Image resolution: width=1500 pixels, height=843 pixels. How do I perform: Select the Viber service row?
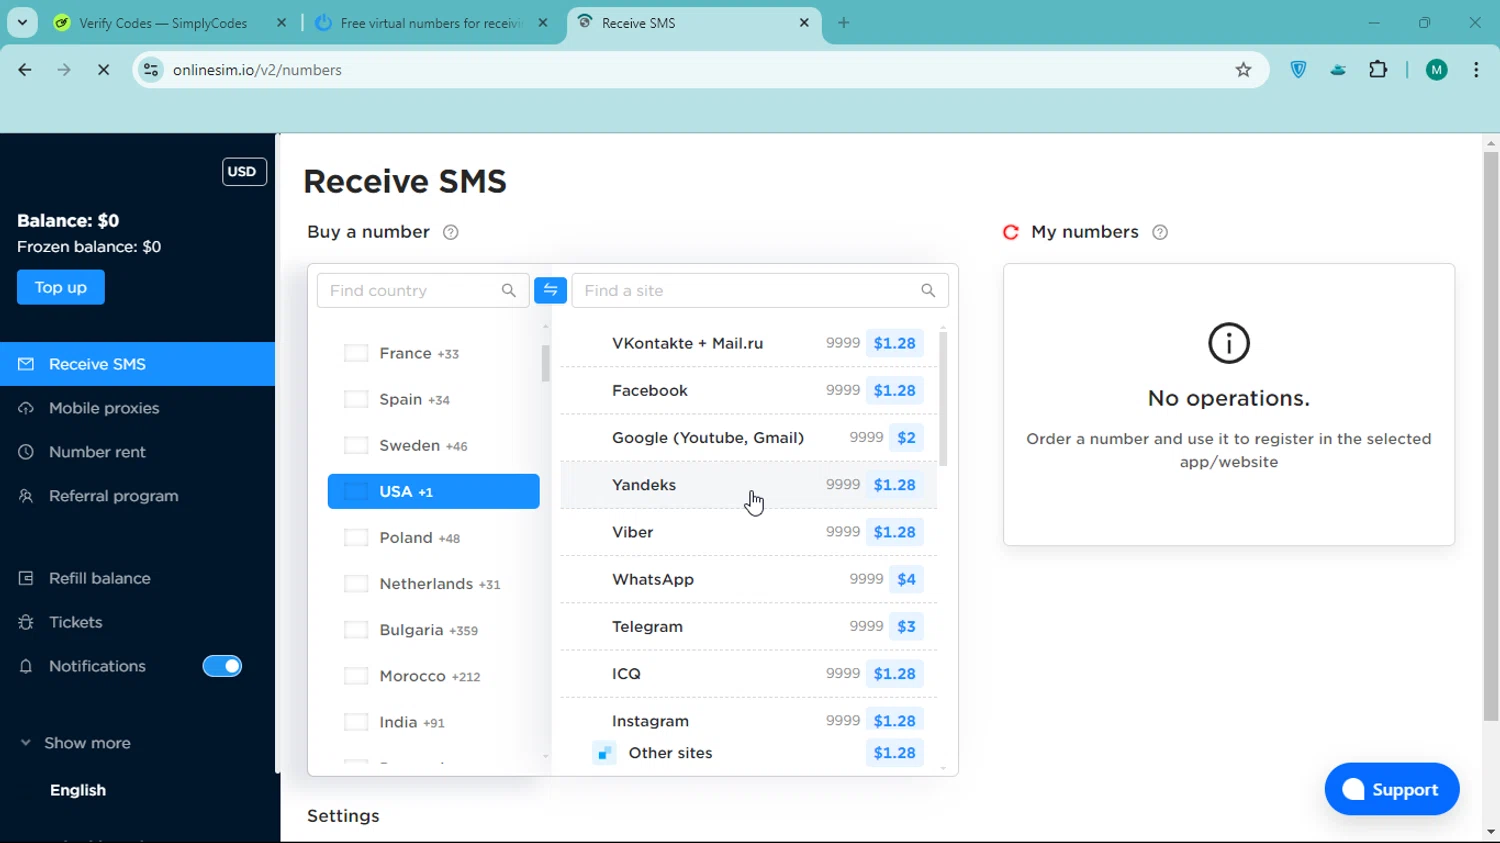(x=748, y=532)
